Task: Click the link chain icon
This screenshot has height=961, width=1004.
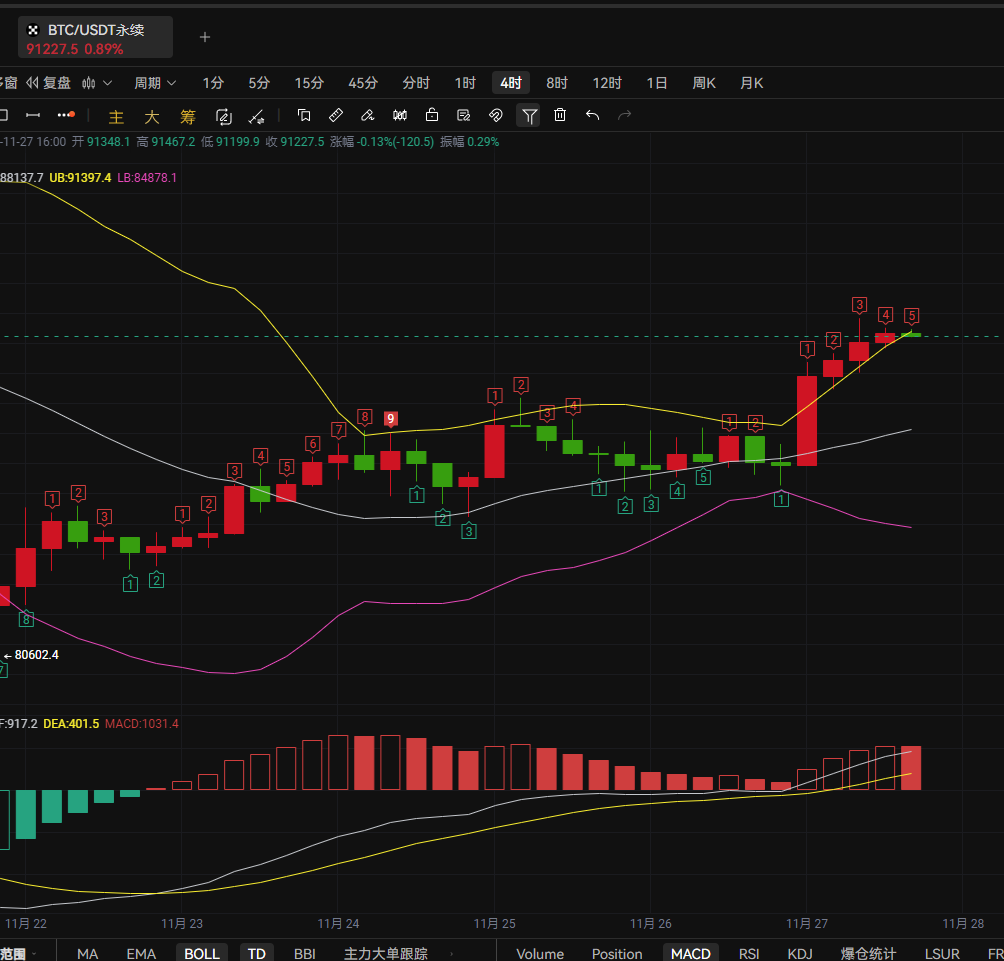Action: click(x=496, y=115)
